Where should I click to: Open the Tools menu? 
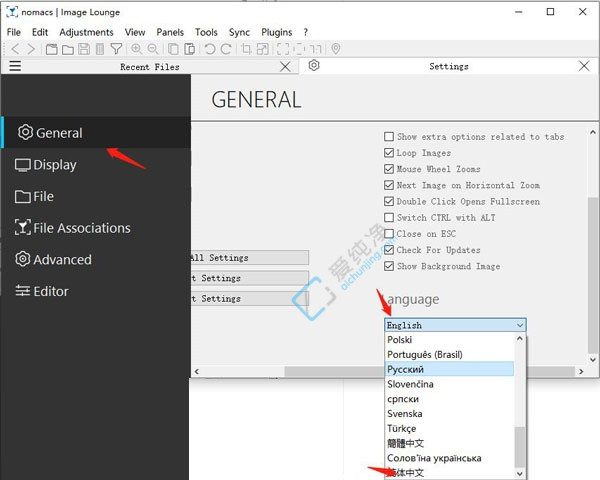206,32
